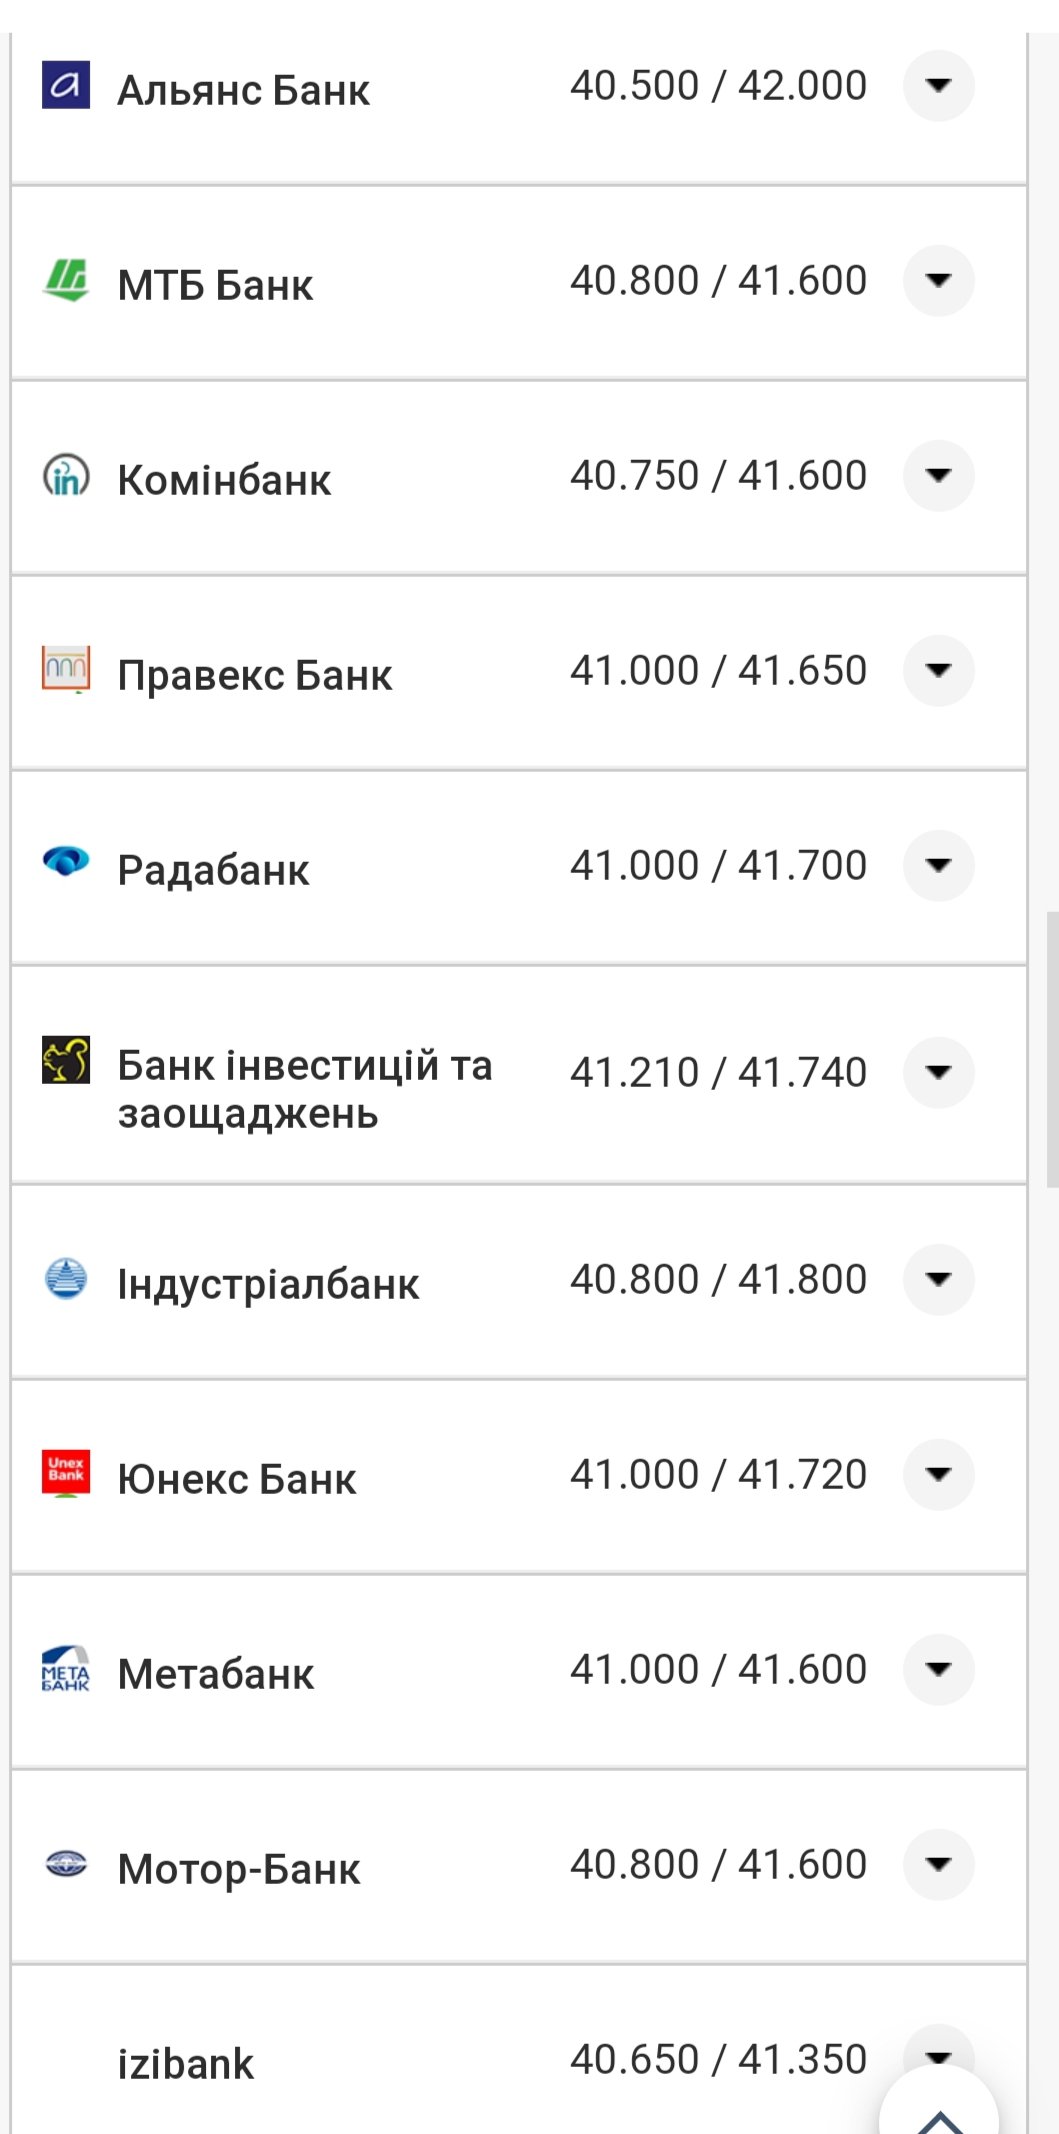This screenshot has height=2134, width=1059.
Task: Expand Індустріалбанк exchange details
Action: pos(938,1279)
